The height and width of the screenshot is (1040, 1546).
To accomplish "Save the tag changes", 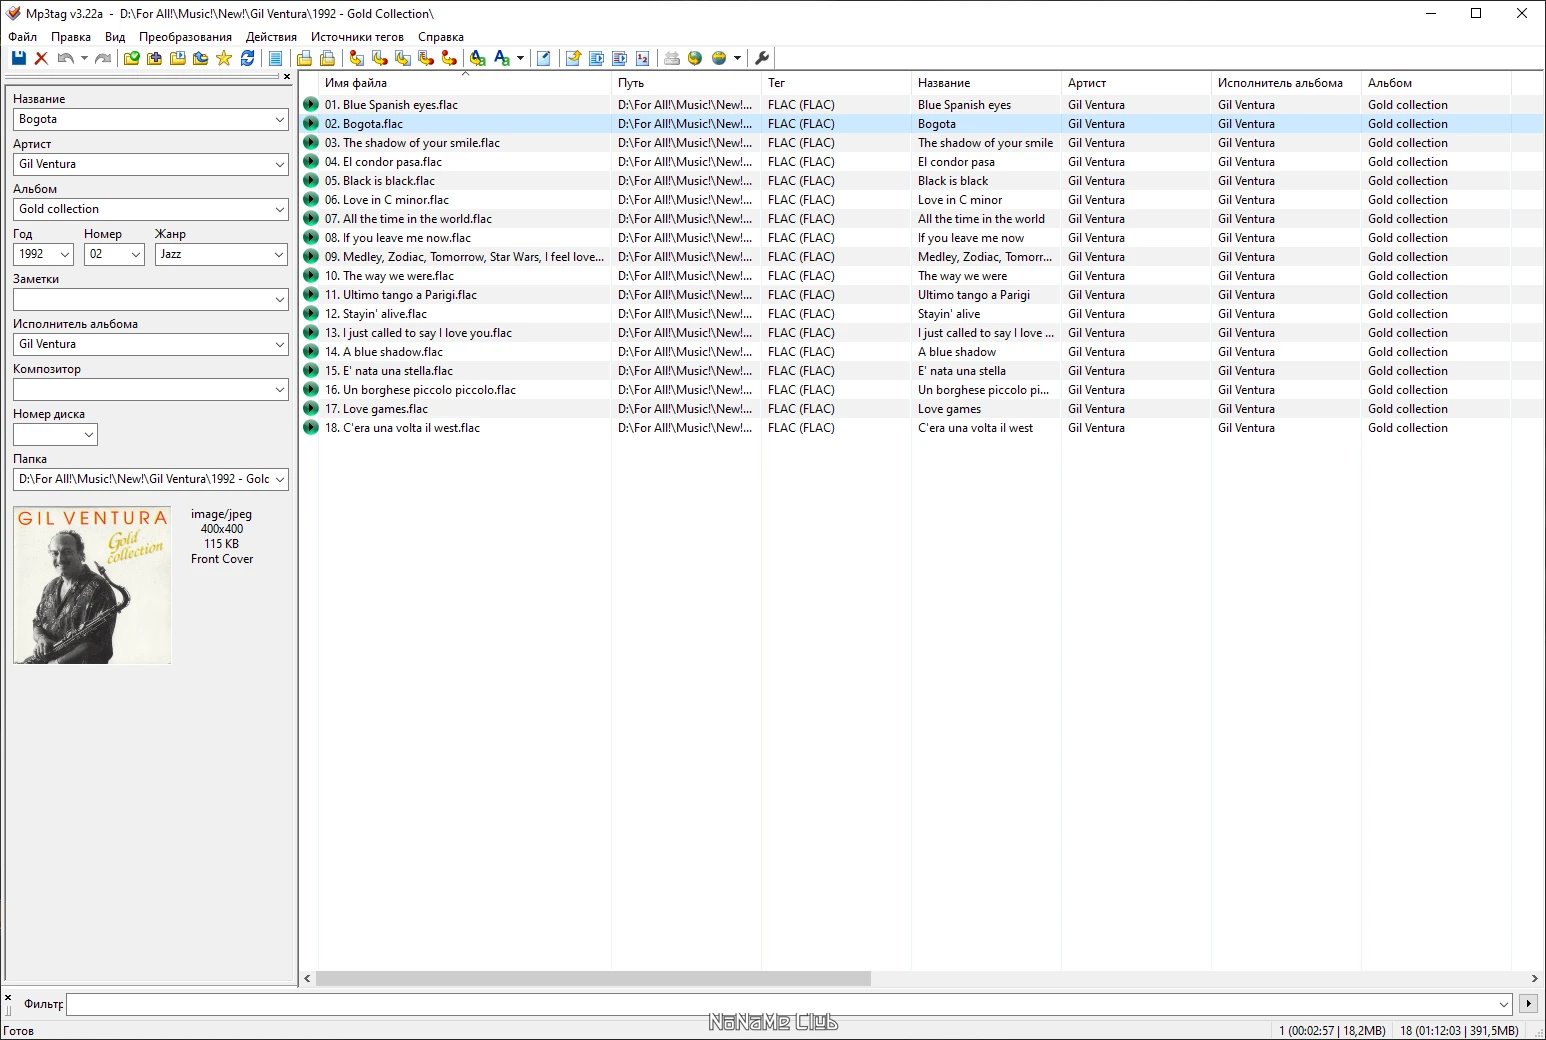I will [18, 57].
